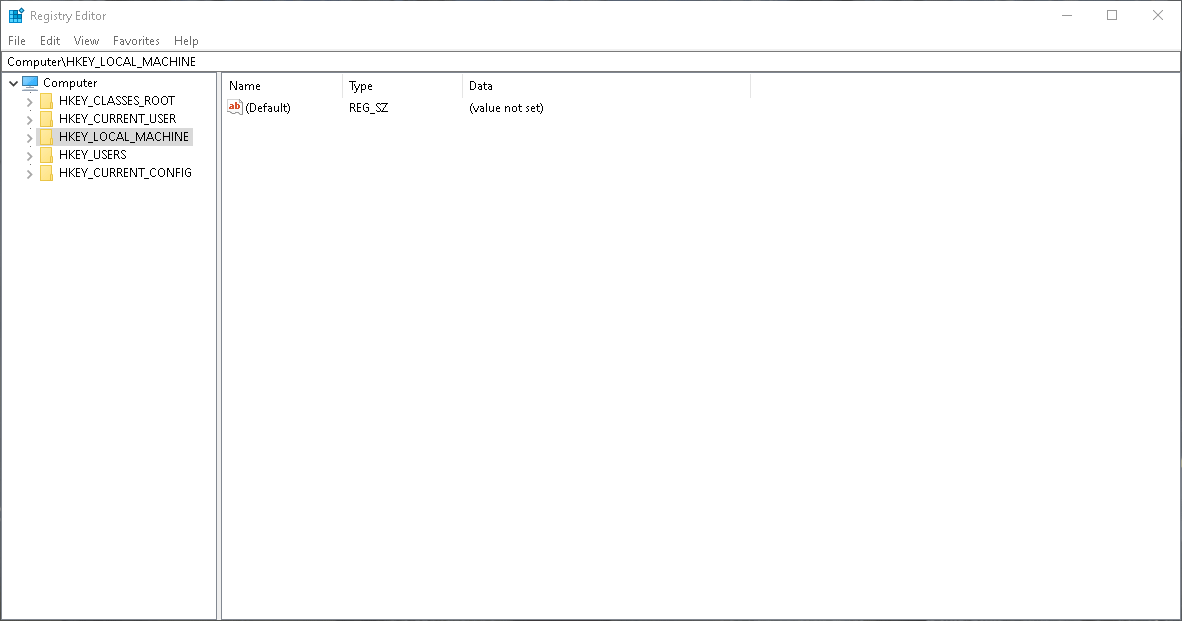Viewport: 1182px width, 621px height.
Task: Select HKEY_CLASSES_ROOT key label
Action: tap(117, 101)
